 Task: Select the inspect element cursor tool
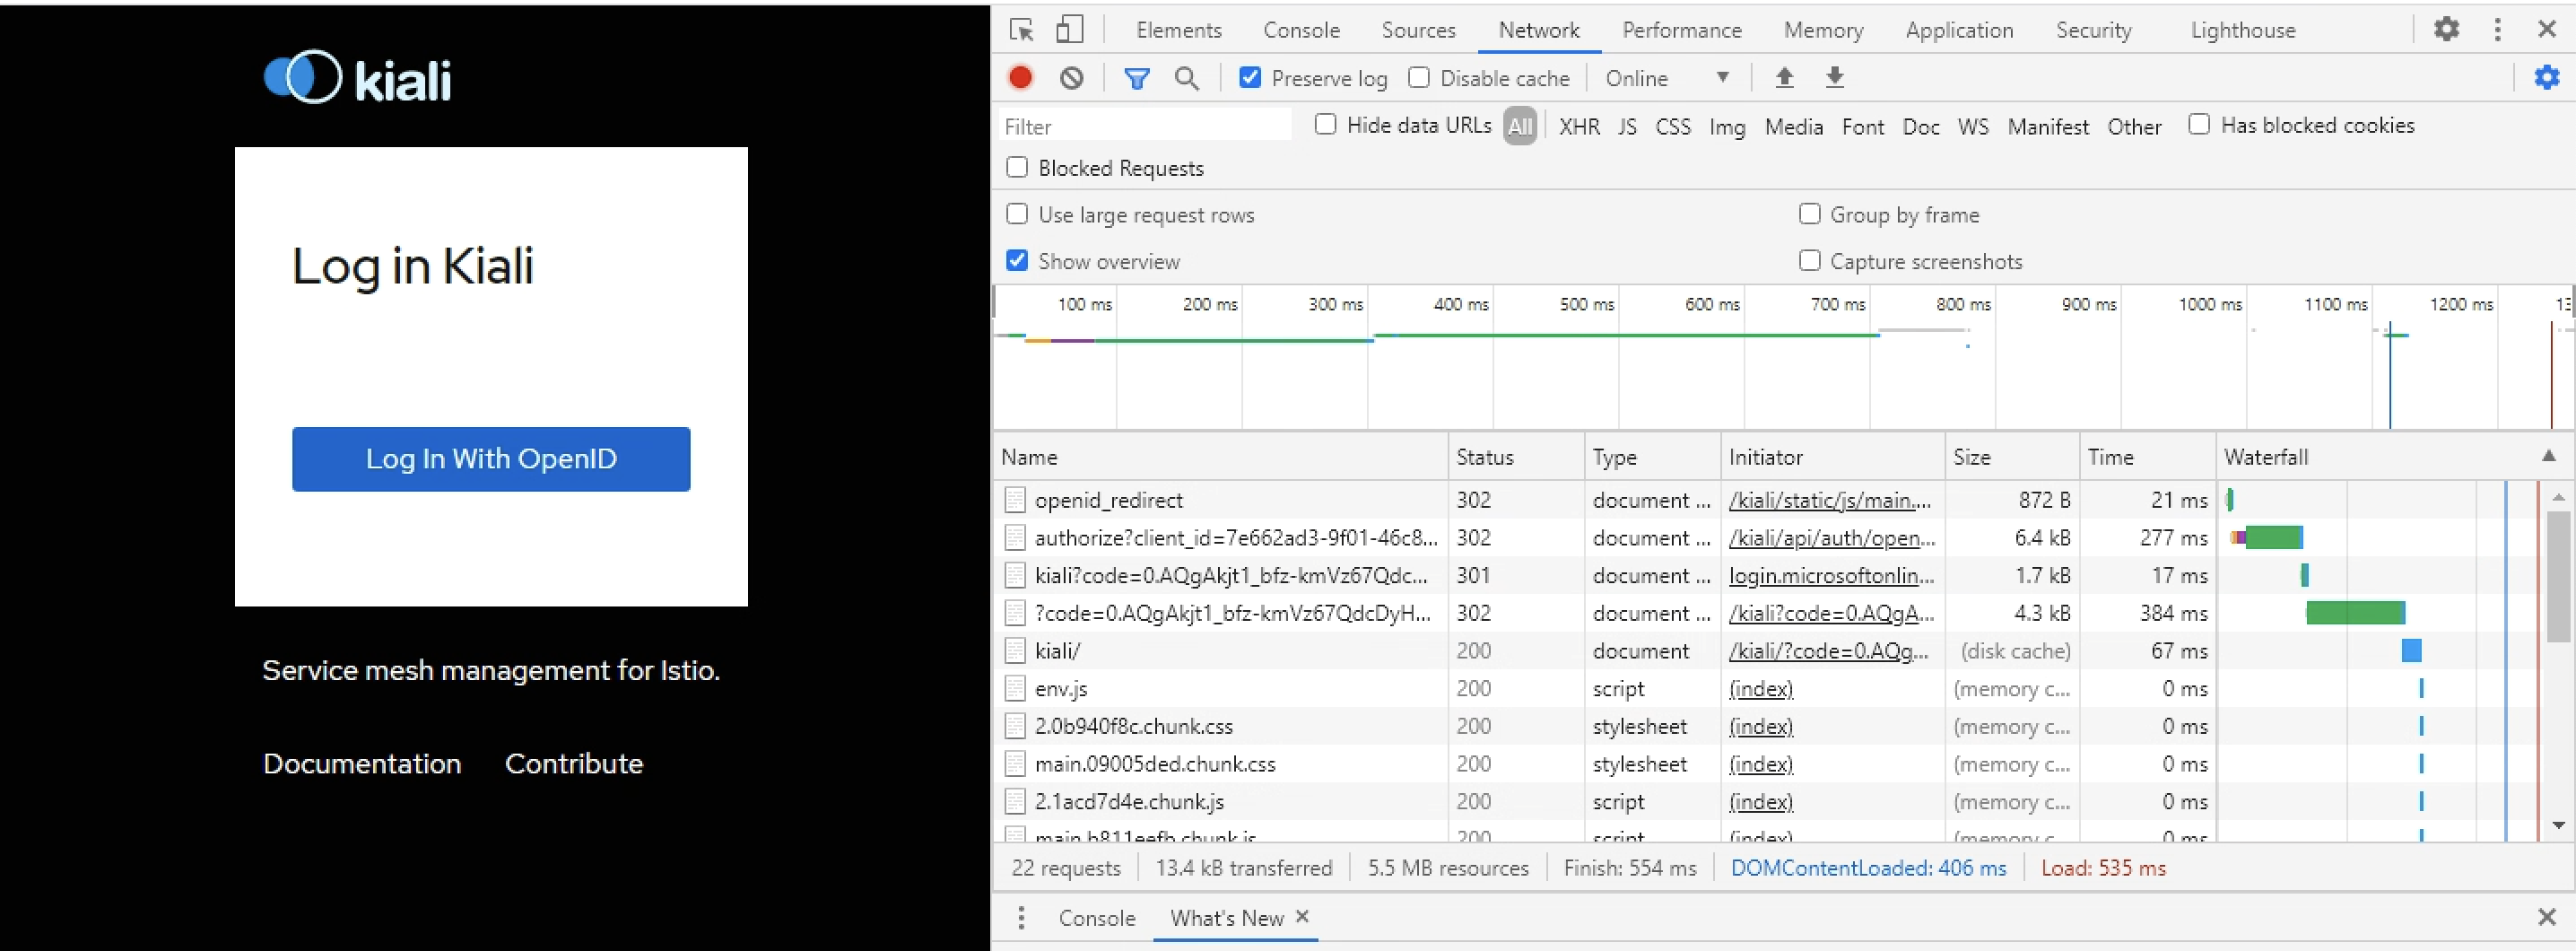1021,30
